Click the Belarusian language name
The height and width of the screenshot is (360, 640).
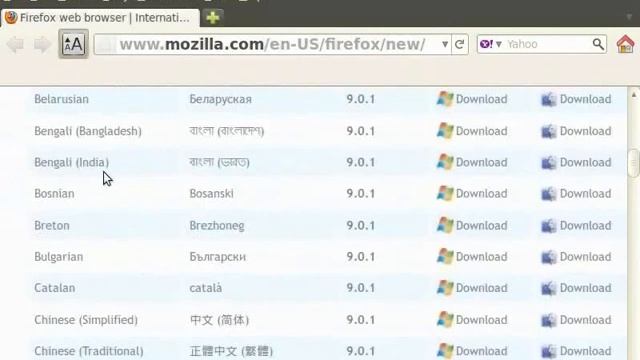(x=61, y=99)
